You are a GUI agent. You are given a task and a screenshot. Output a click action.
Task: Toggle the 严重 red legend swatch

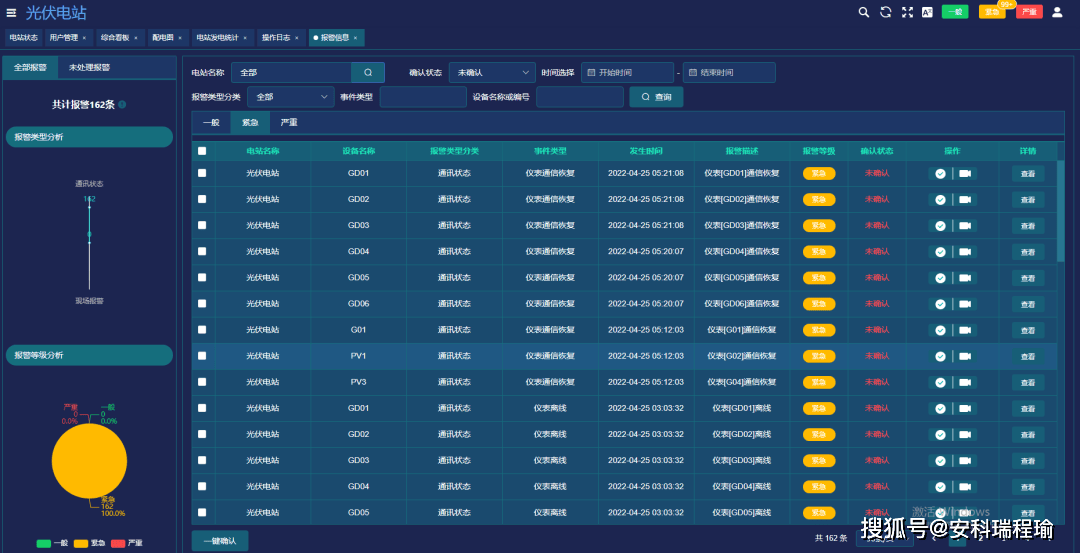[x=118, y=543]
